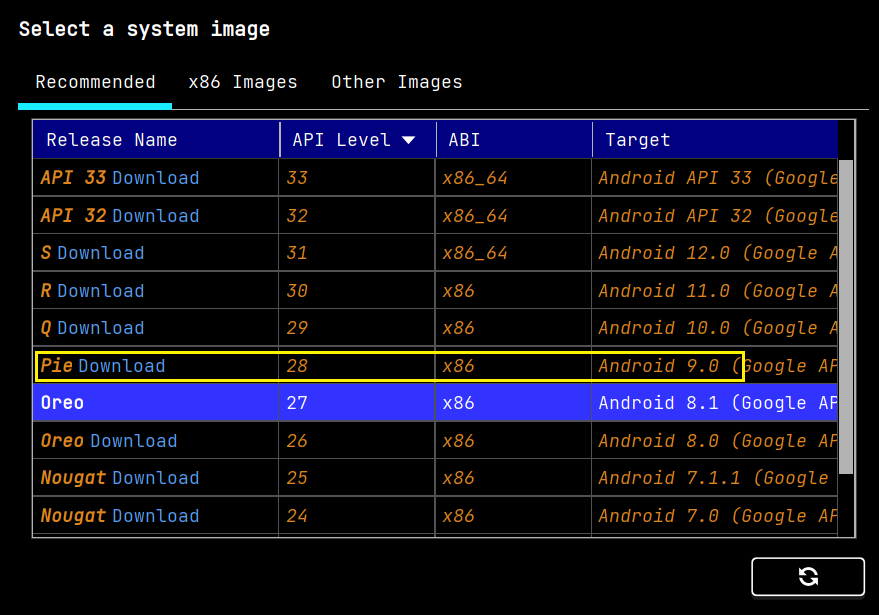879x615 pixels.
Task: Download the Oreo API 26 image
Action: click(134, 441)
